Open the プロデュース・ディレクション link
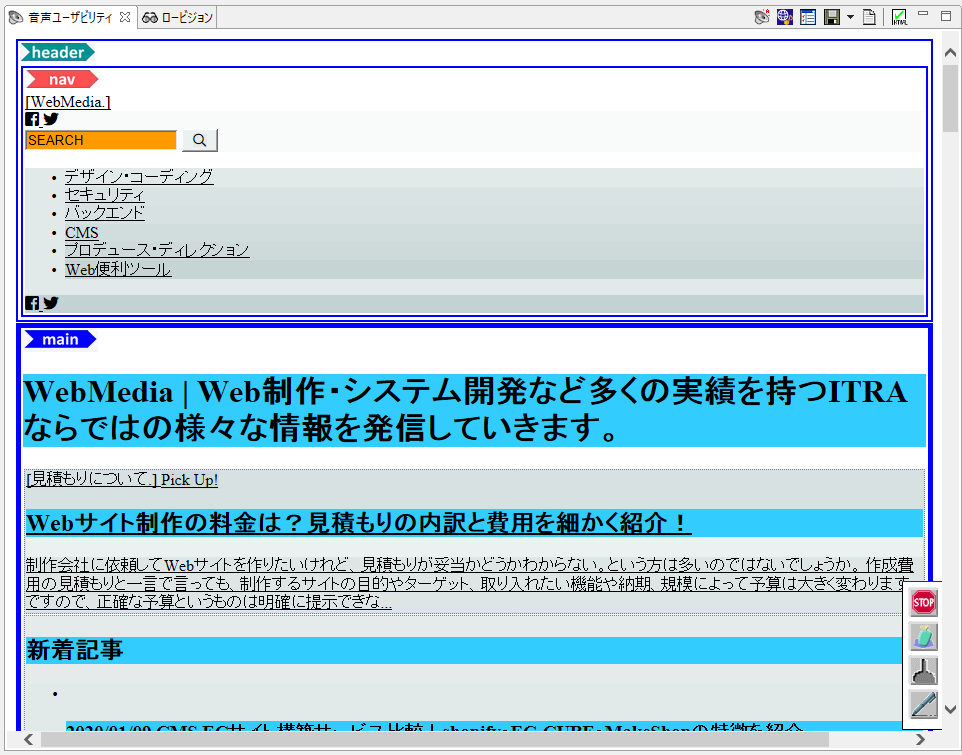 pos(157,250)
